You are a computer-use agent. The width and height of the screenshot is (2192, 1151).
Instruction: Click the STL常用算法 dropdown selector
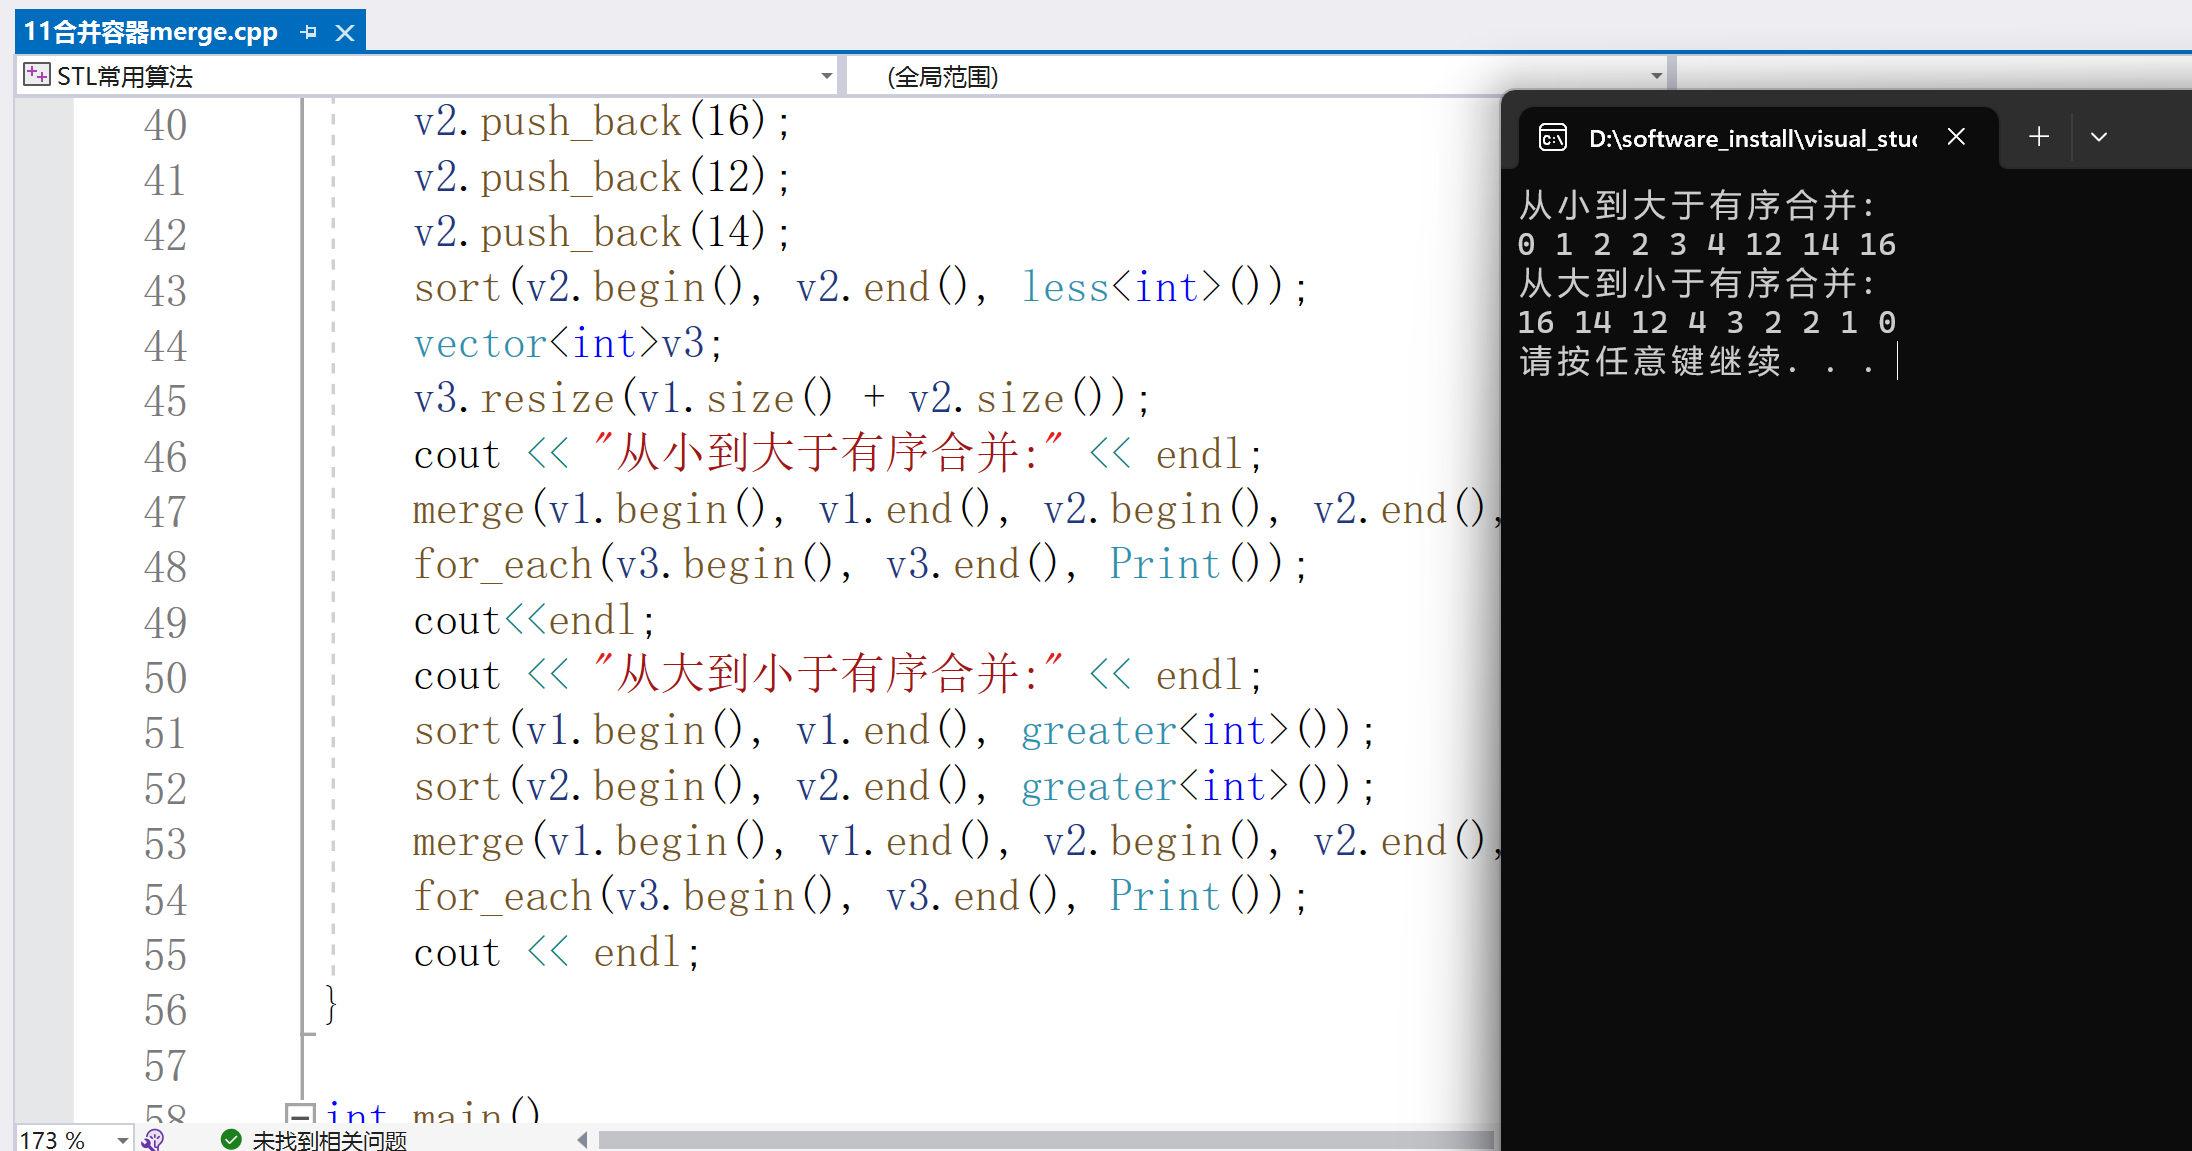point(419,75)
